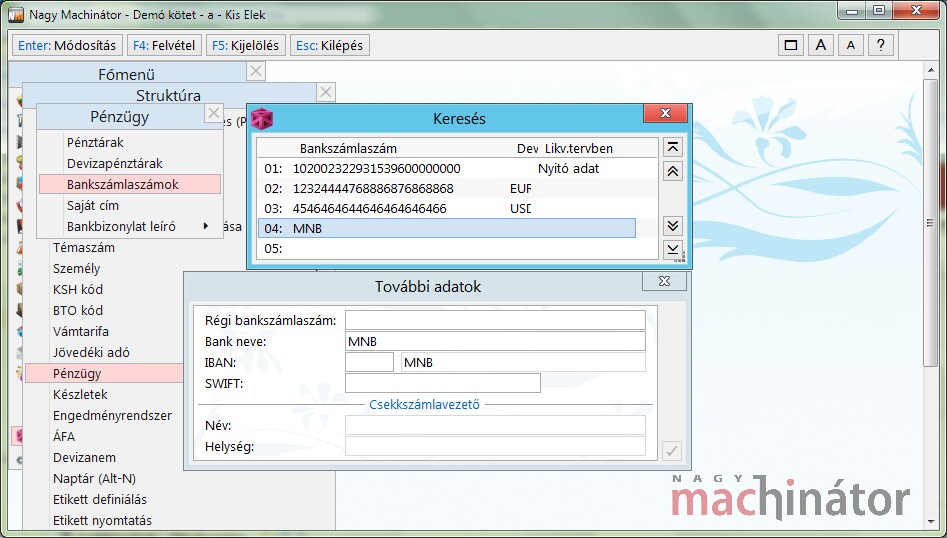Click short IBAN country code field
Screen dimensions: 947x538
(370, 362)
